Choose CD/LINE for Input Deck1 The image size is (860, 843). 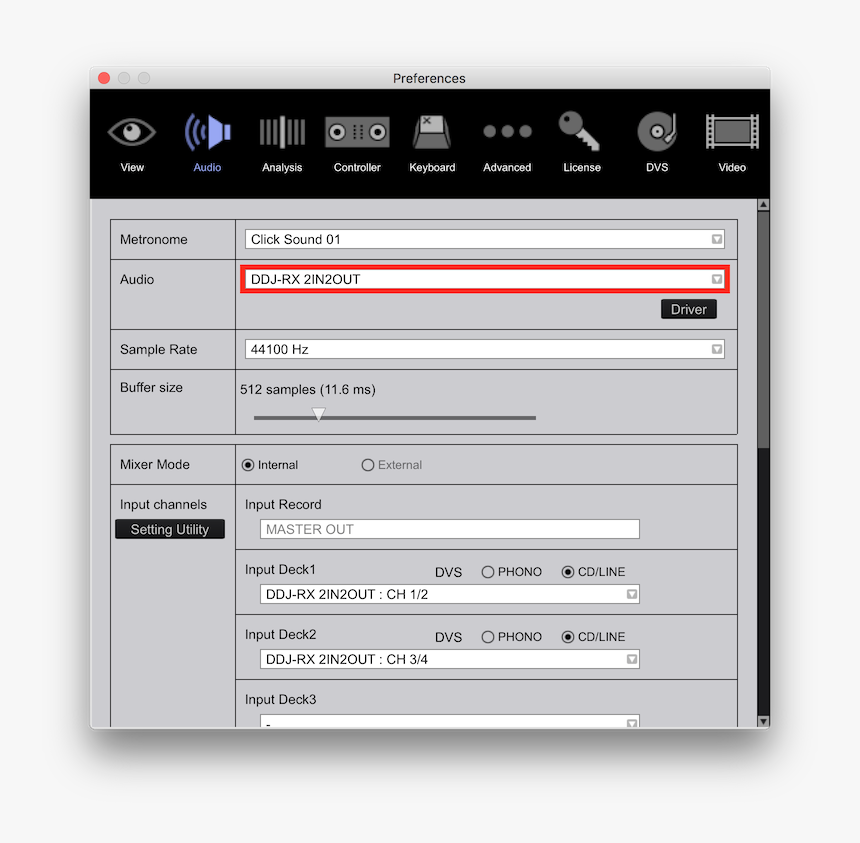coord(568,572)
